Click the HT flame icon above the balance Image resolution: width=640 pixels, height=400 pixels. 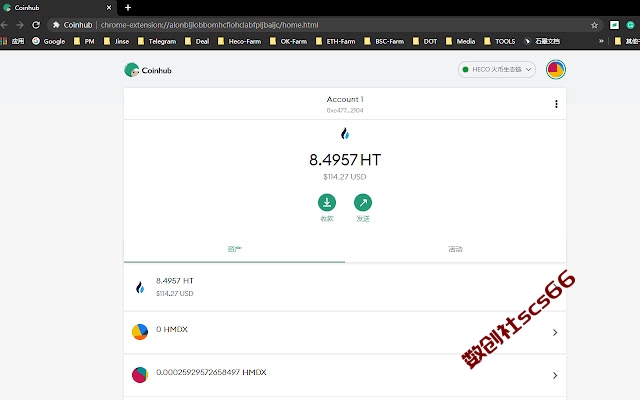pos(345,133)
